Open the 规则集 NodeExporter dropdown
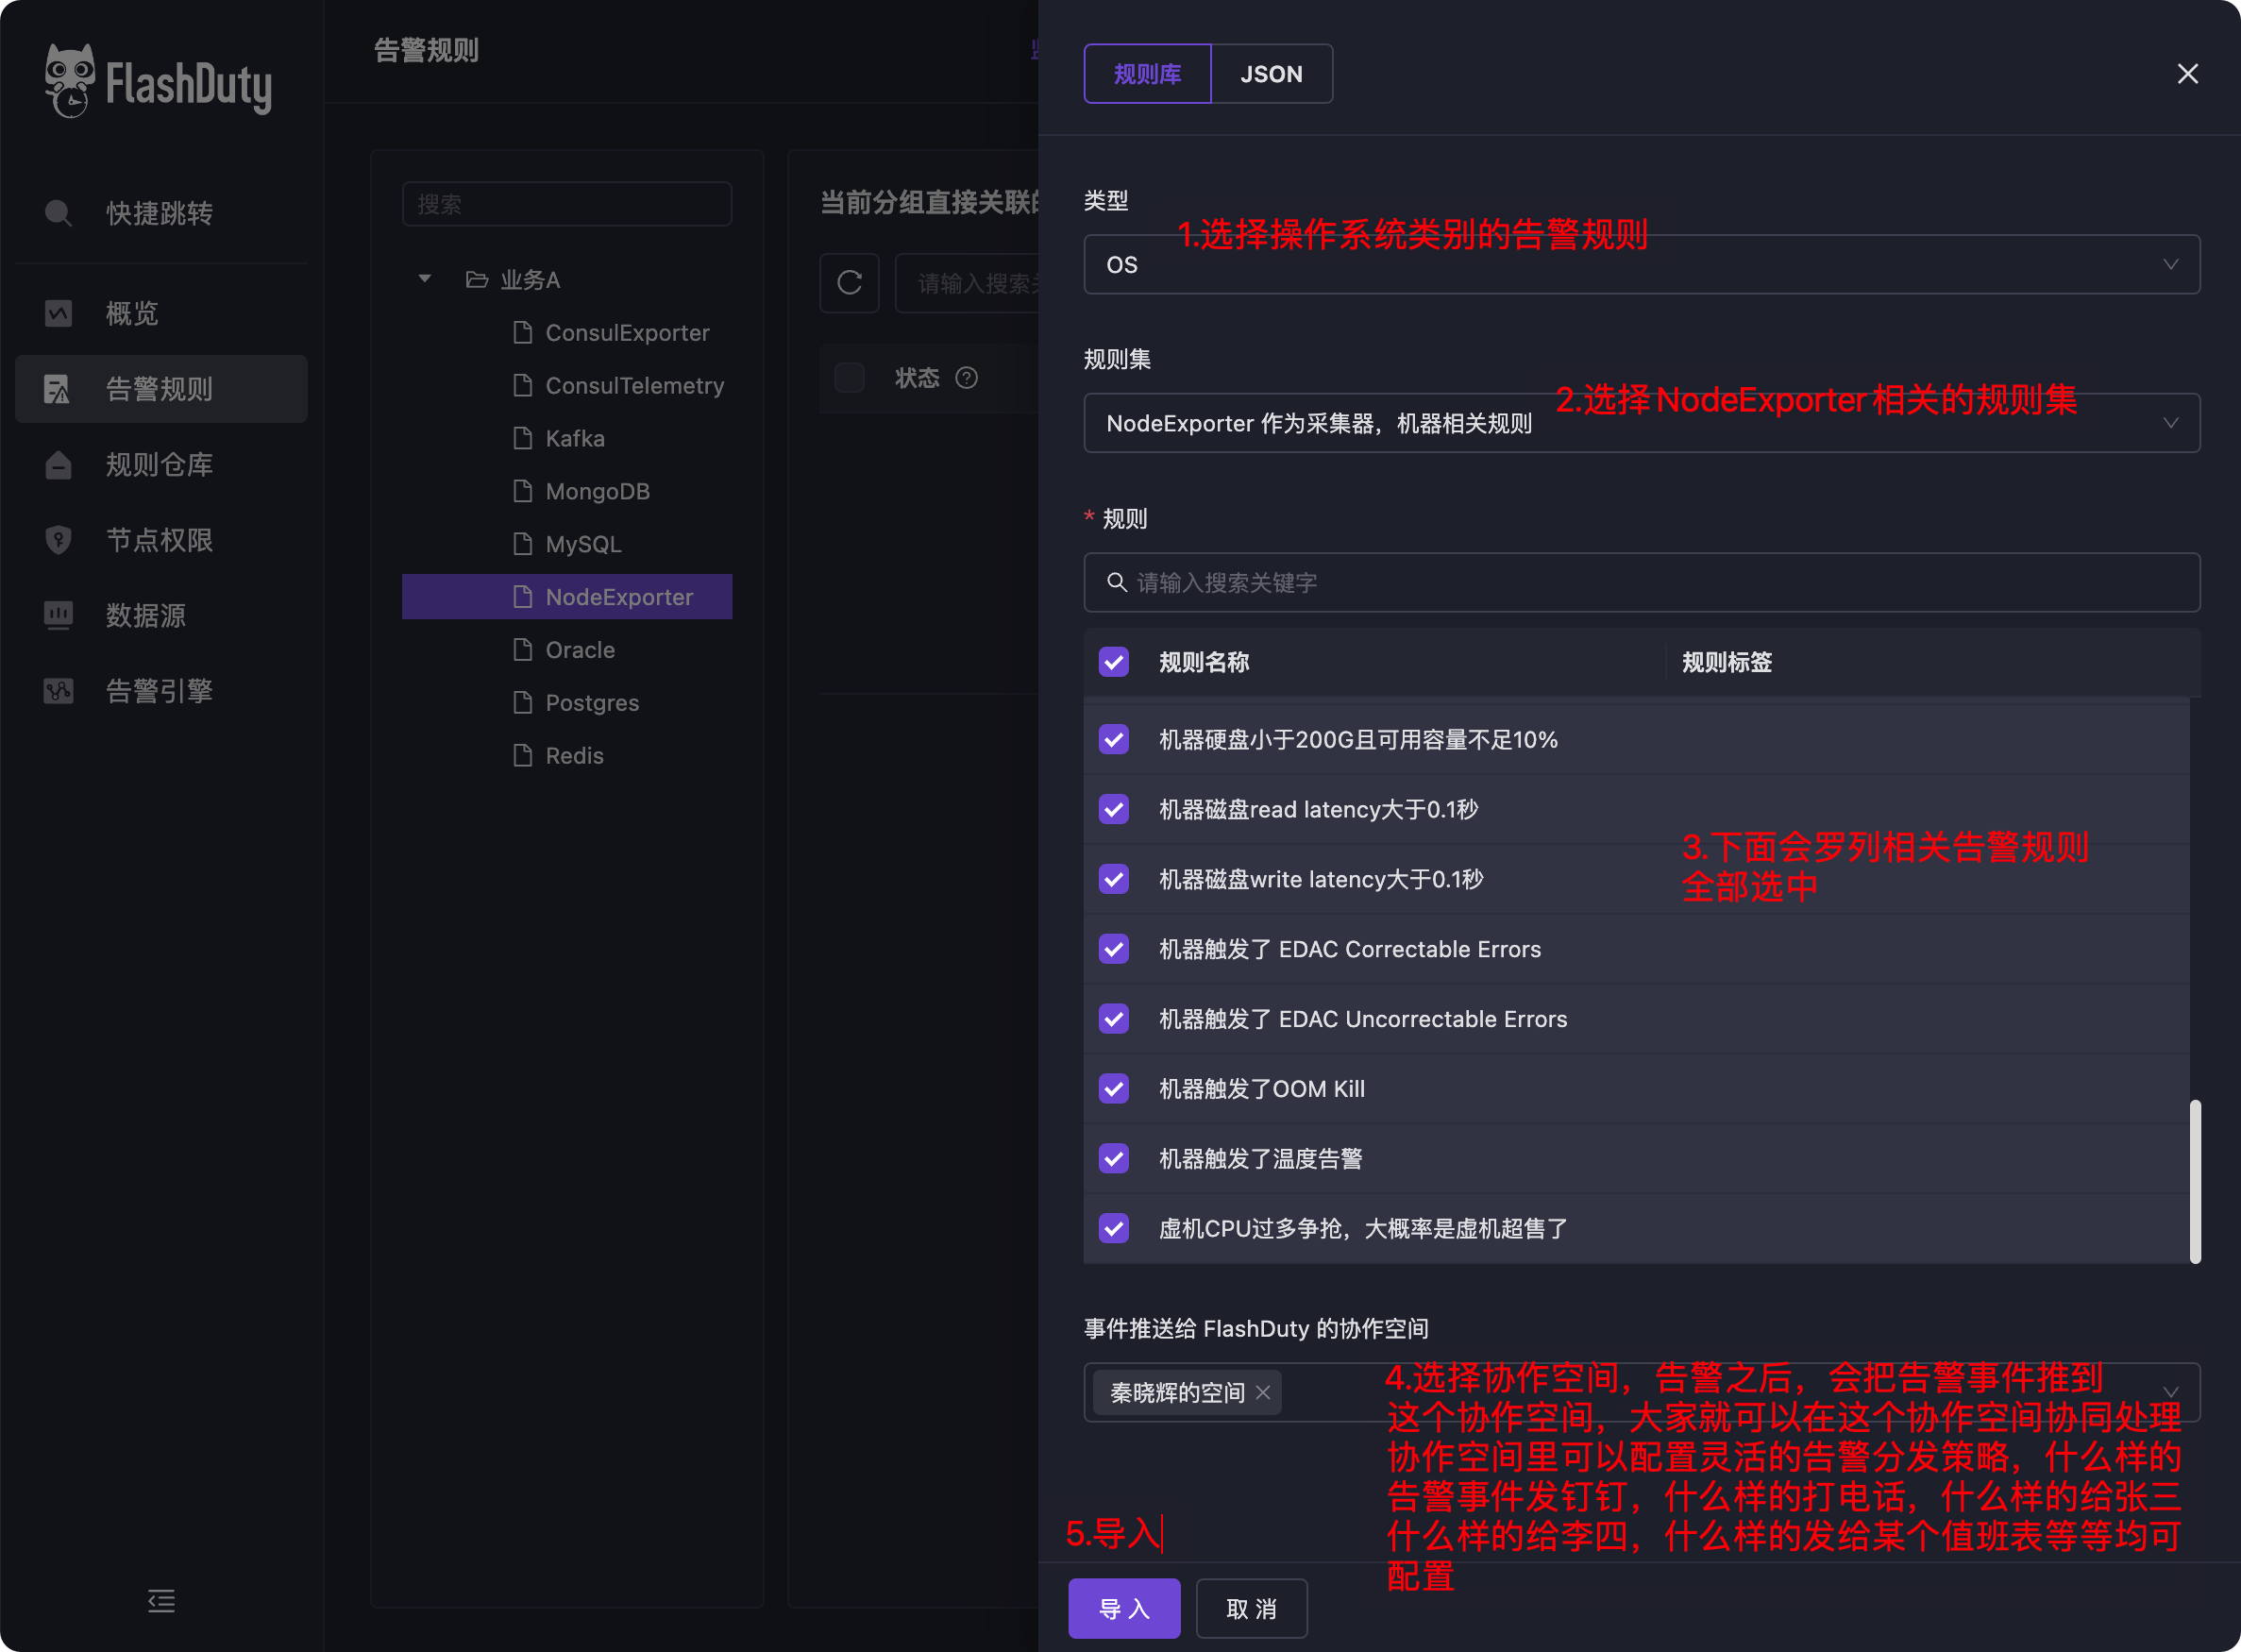The image size is (2241, 1652). click(x=1640, y=423)
